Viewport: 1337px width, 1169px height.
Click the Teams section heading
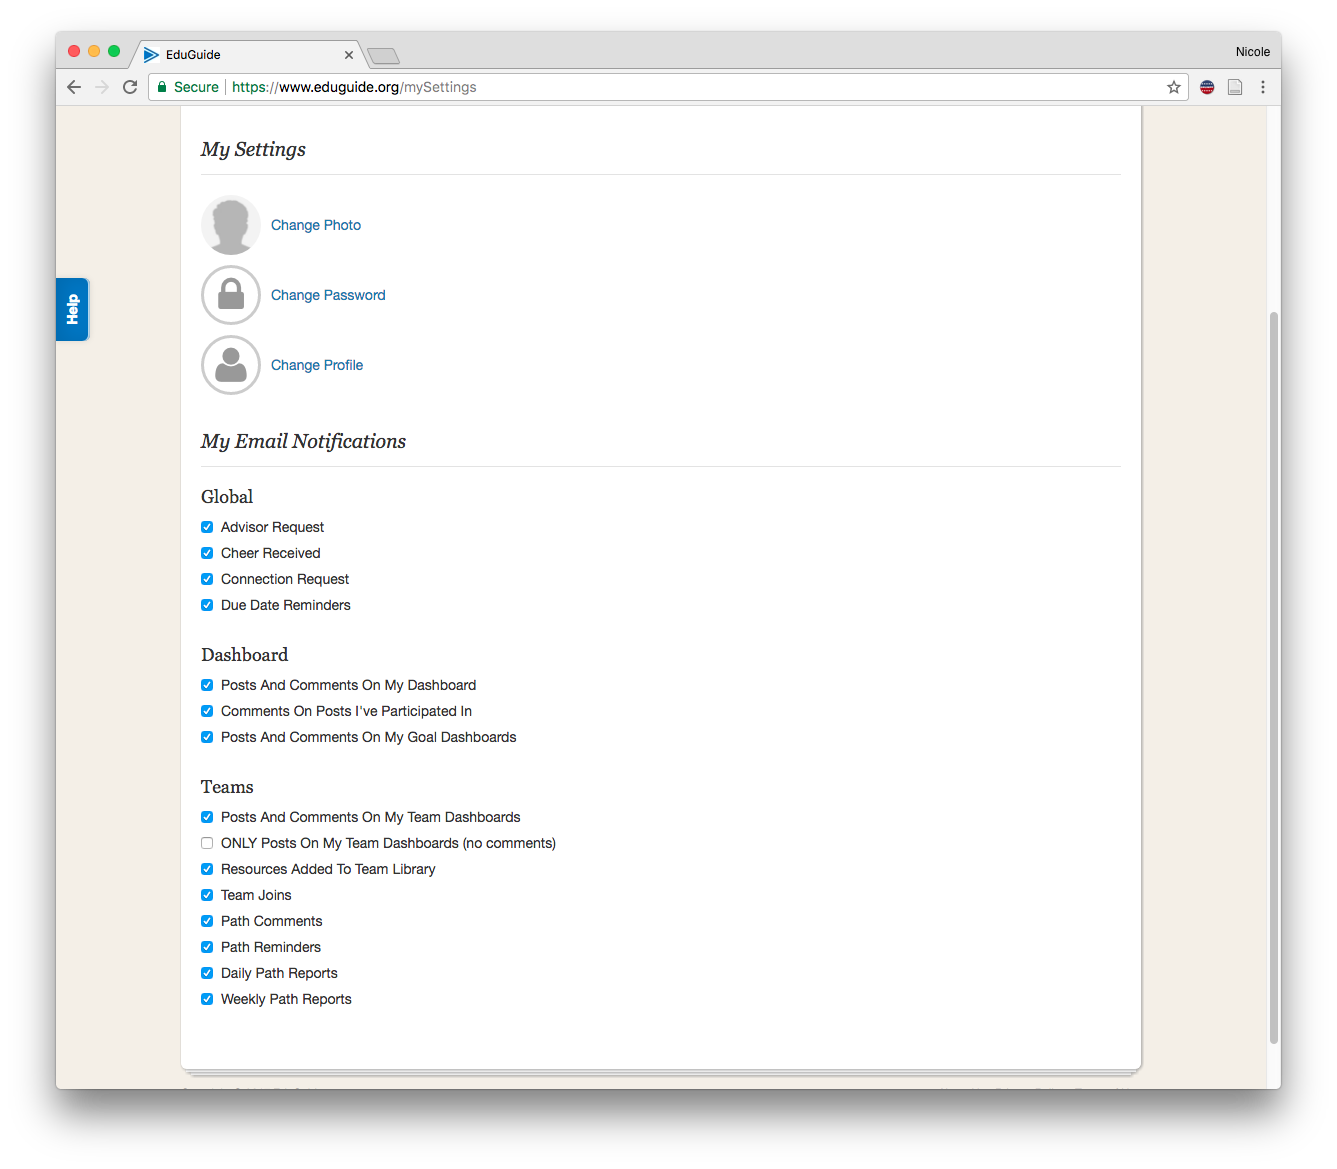pyautogui.click(x=227, y=787)
